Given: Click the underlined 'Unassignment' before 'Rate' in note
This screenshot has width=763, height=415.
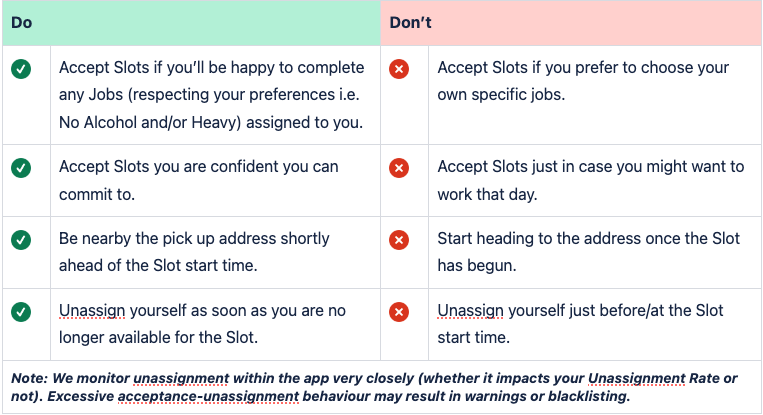Looking at the screenshot, I should coord(636,379).
